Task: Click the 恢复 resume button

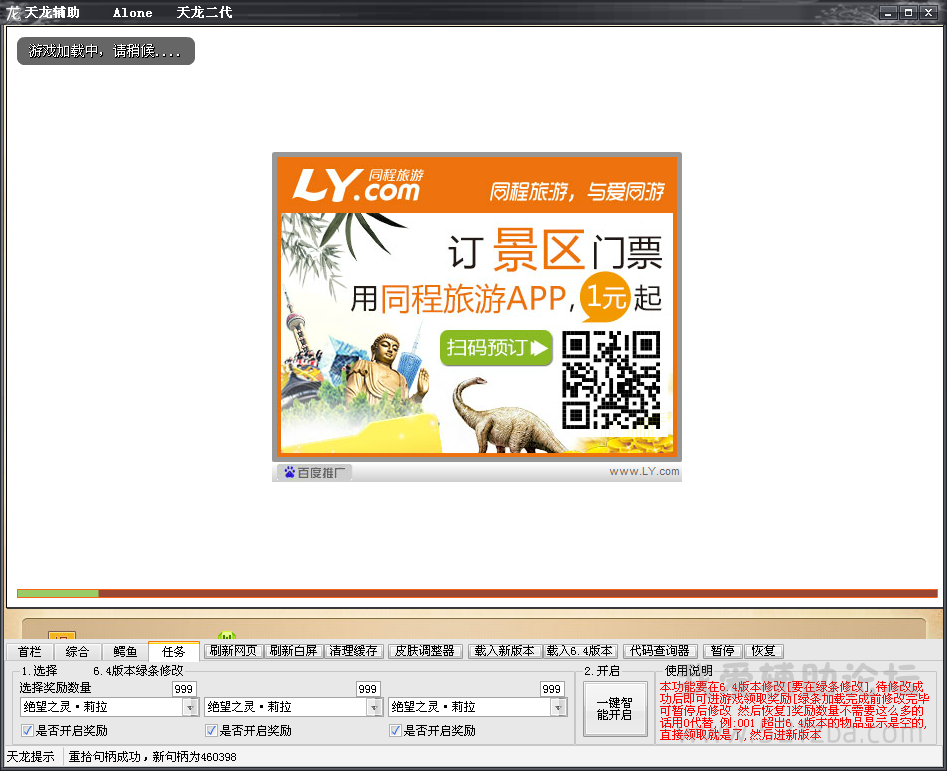Action: [764, 651]
